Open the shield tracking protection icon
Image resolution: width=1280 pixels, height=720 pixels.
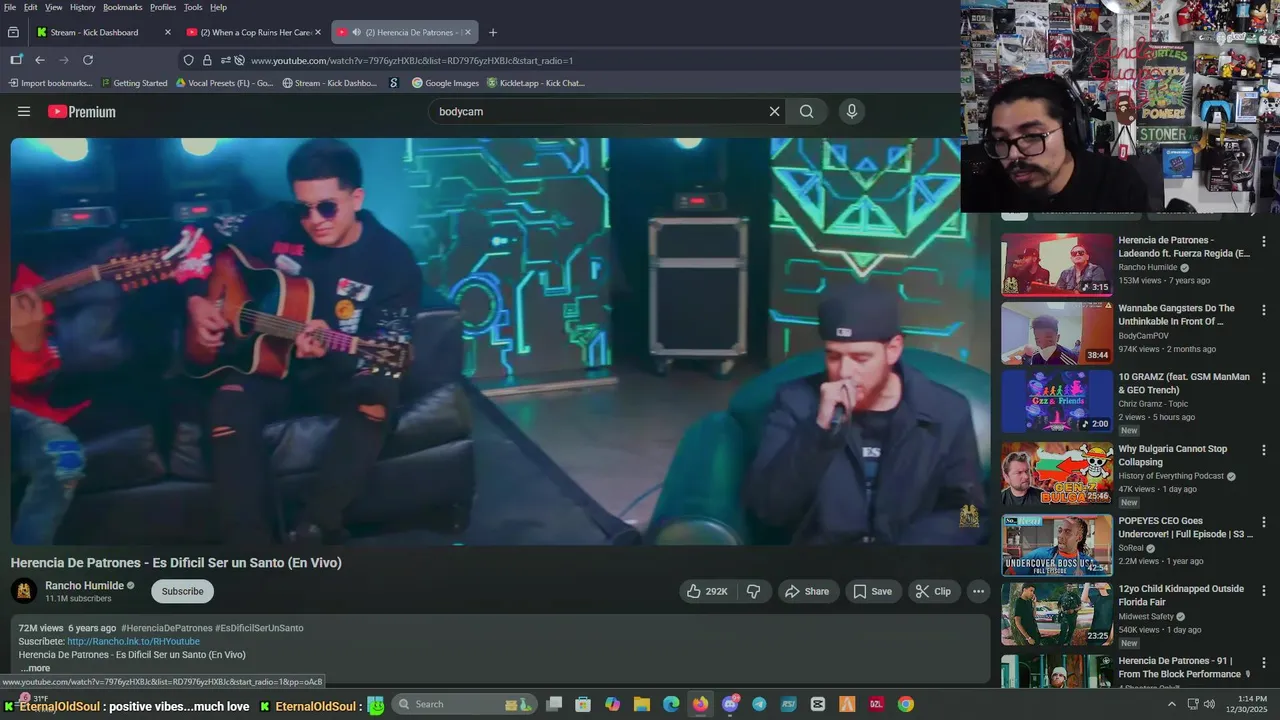coord(189,60)
